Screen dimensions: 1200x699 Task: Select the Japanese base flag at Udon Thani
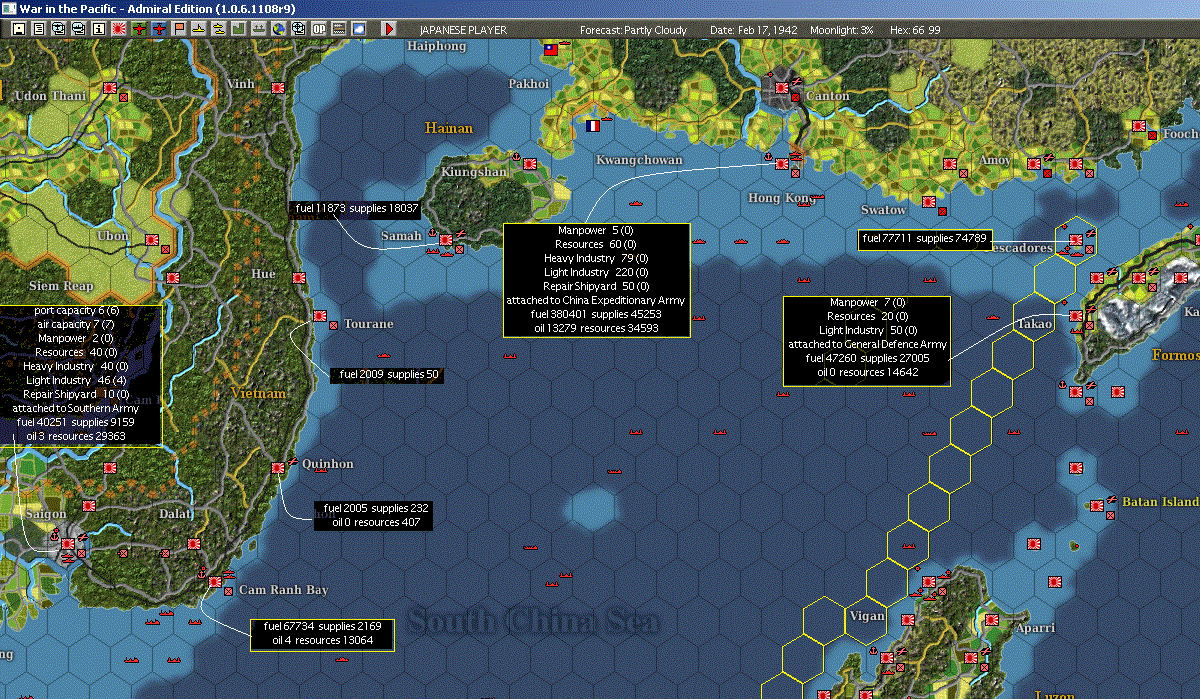coord(110,88)
